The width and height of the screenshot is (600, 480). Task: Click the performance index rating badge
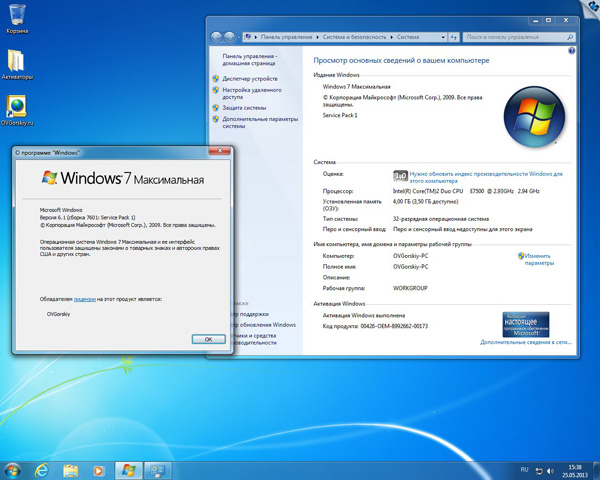tap(400, 176)
